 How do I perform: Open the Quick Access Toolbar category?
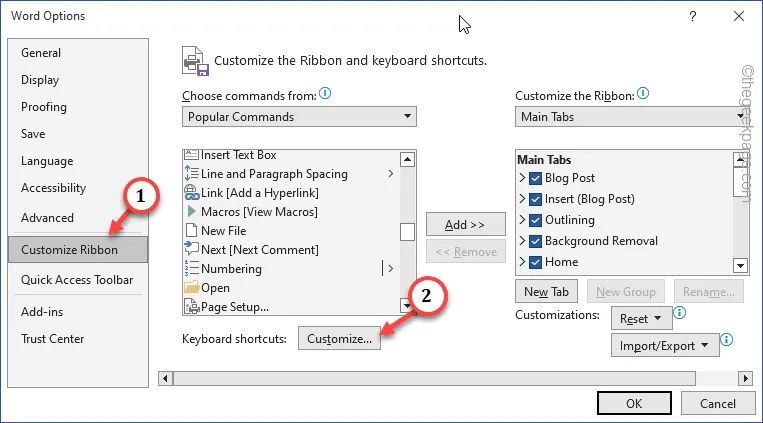pos(77,280)
